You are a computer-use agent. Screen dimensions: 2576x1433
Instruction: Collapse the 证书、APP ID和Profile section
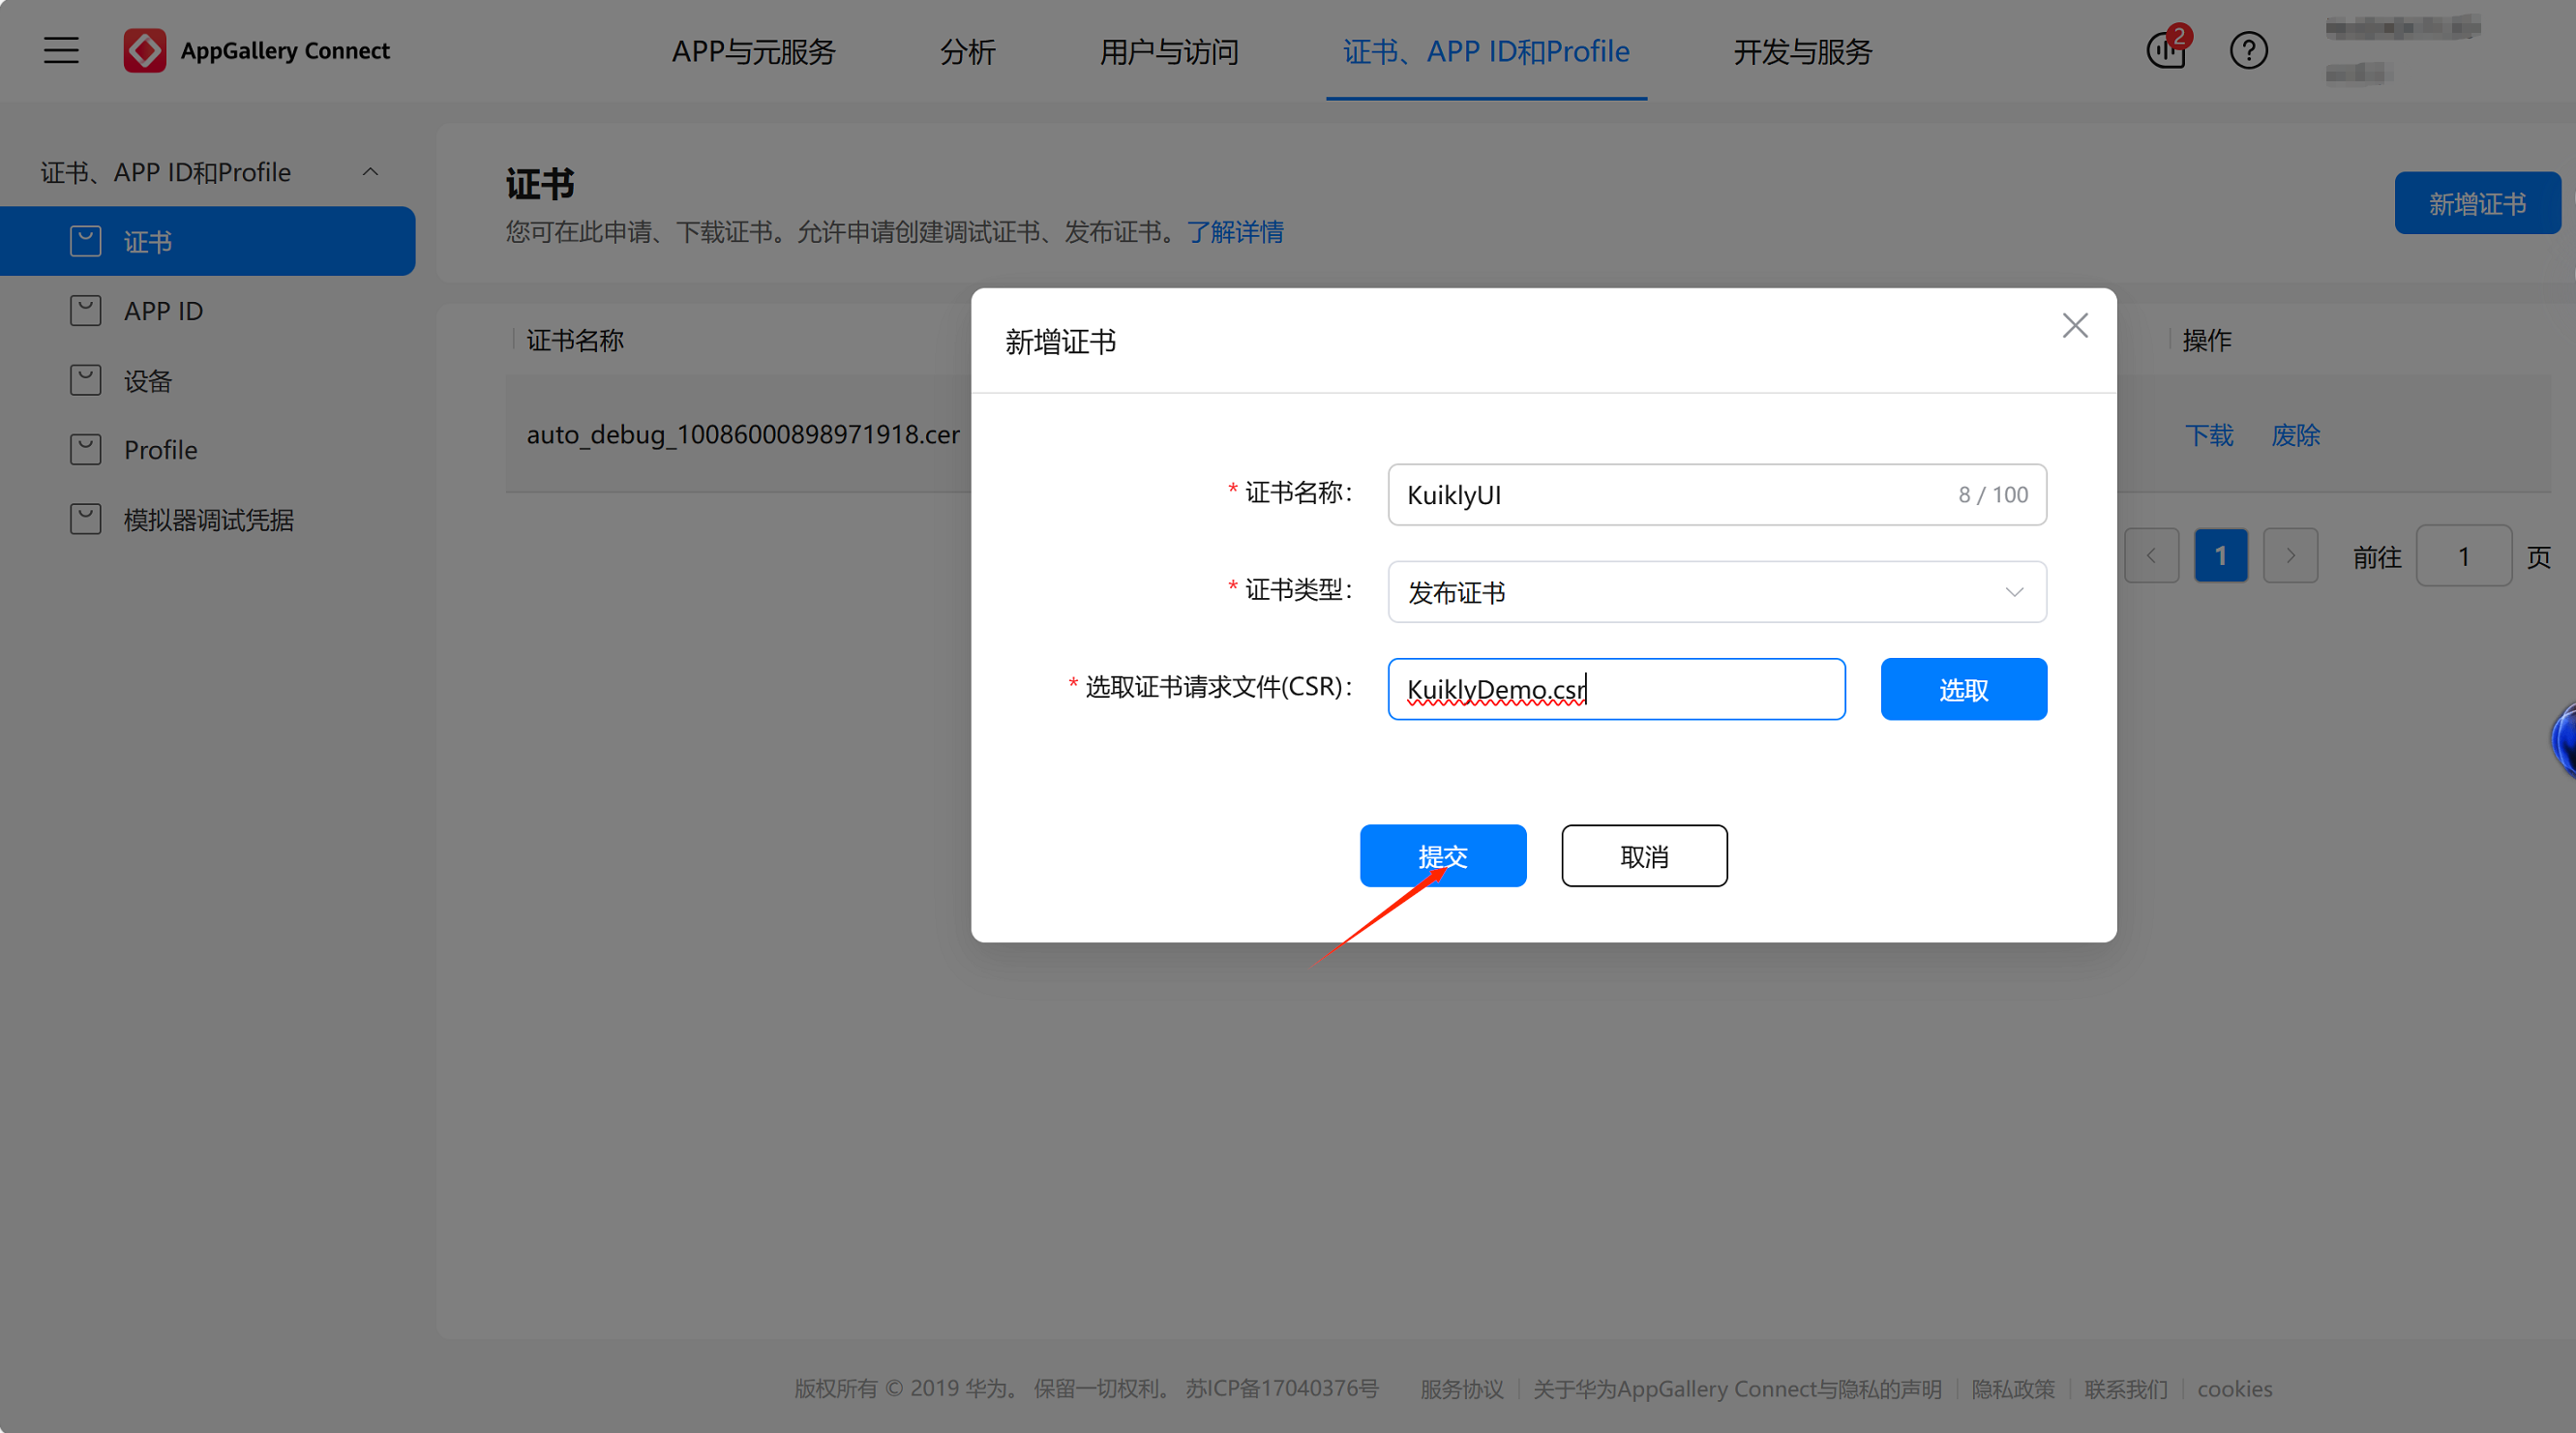(x=370, y=172)
